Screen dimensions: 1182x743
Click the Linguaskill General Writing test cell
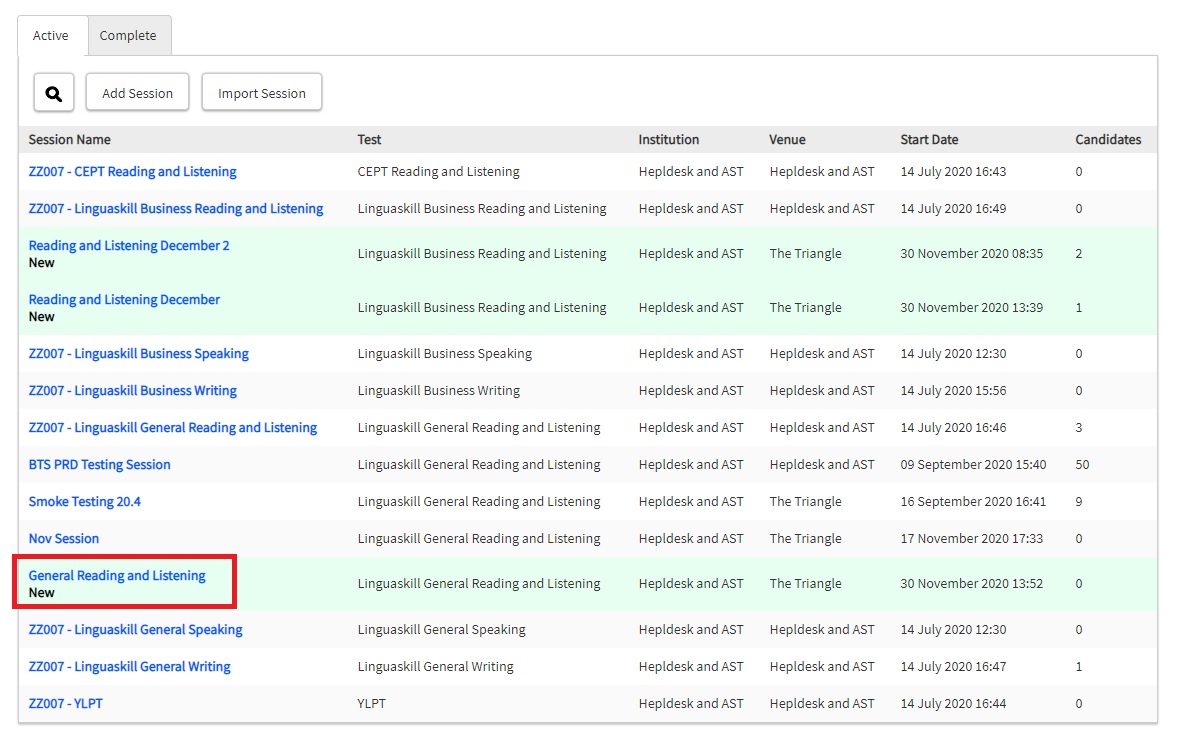pos(436,666)
